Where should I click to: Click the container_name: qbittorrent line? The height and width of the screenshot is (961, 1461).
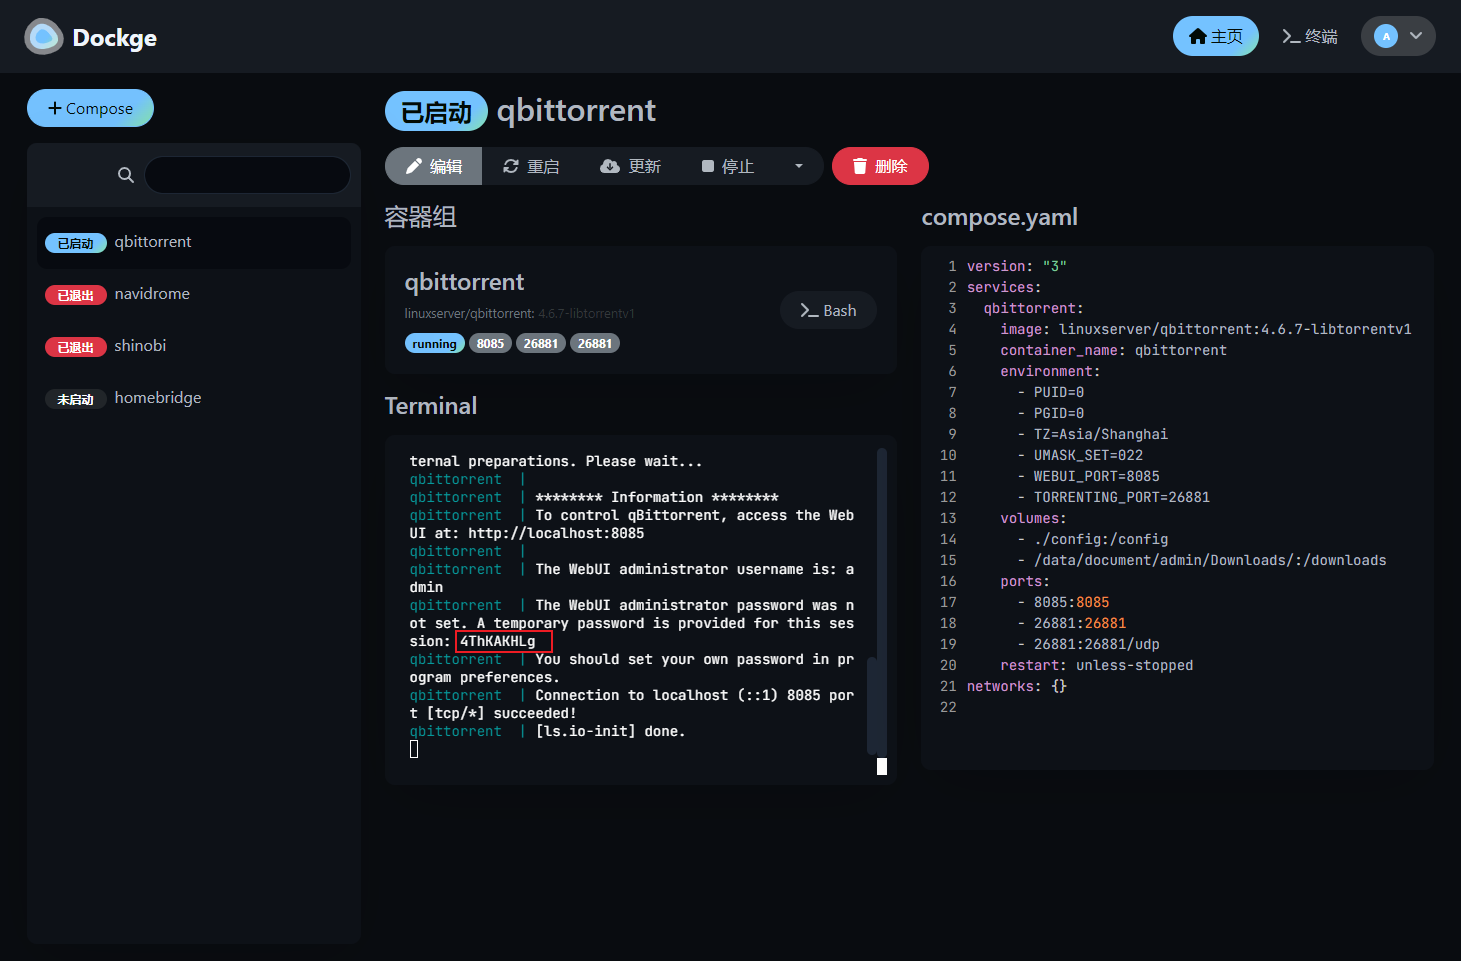[1113, 350]
